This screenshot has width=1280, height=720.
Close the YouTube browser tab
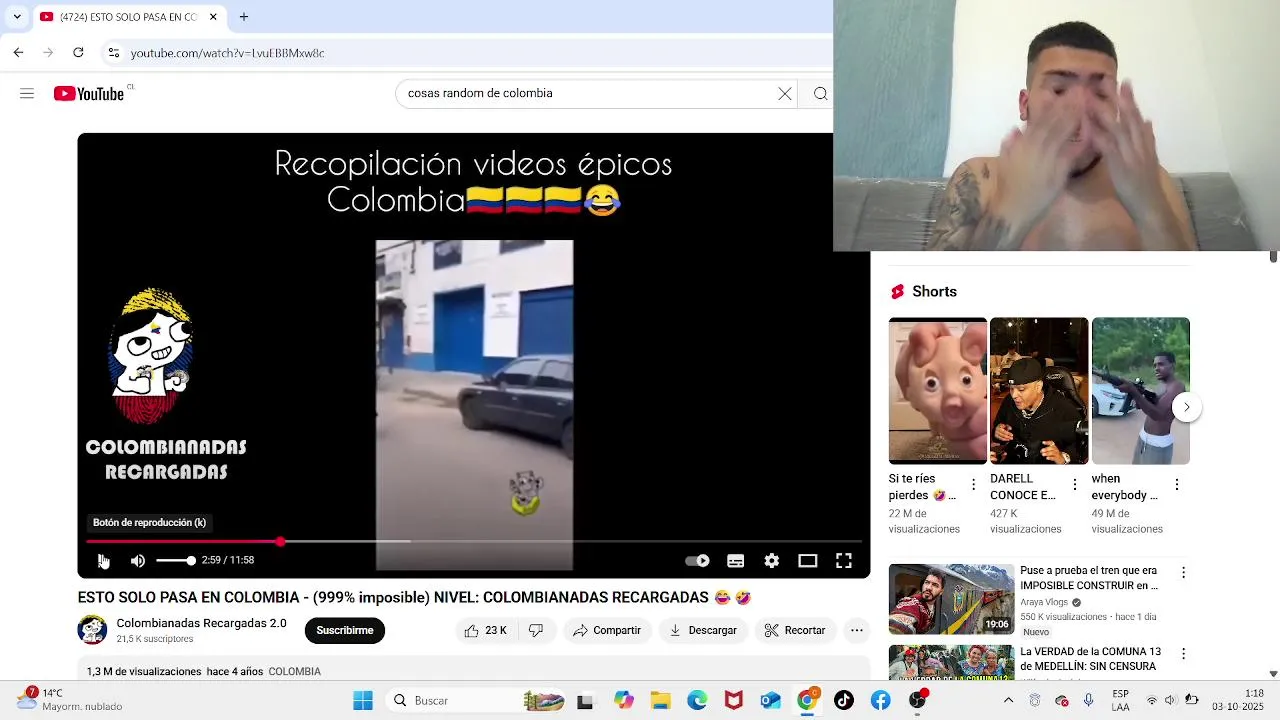pos(213,17)
